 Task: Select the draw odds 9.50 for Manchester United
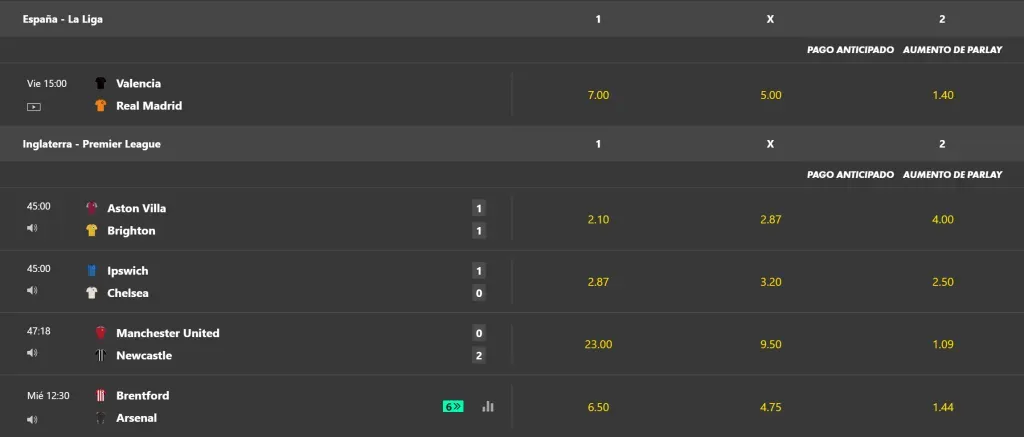pyautogui.click(x=770, y=344)
